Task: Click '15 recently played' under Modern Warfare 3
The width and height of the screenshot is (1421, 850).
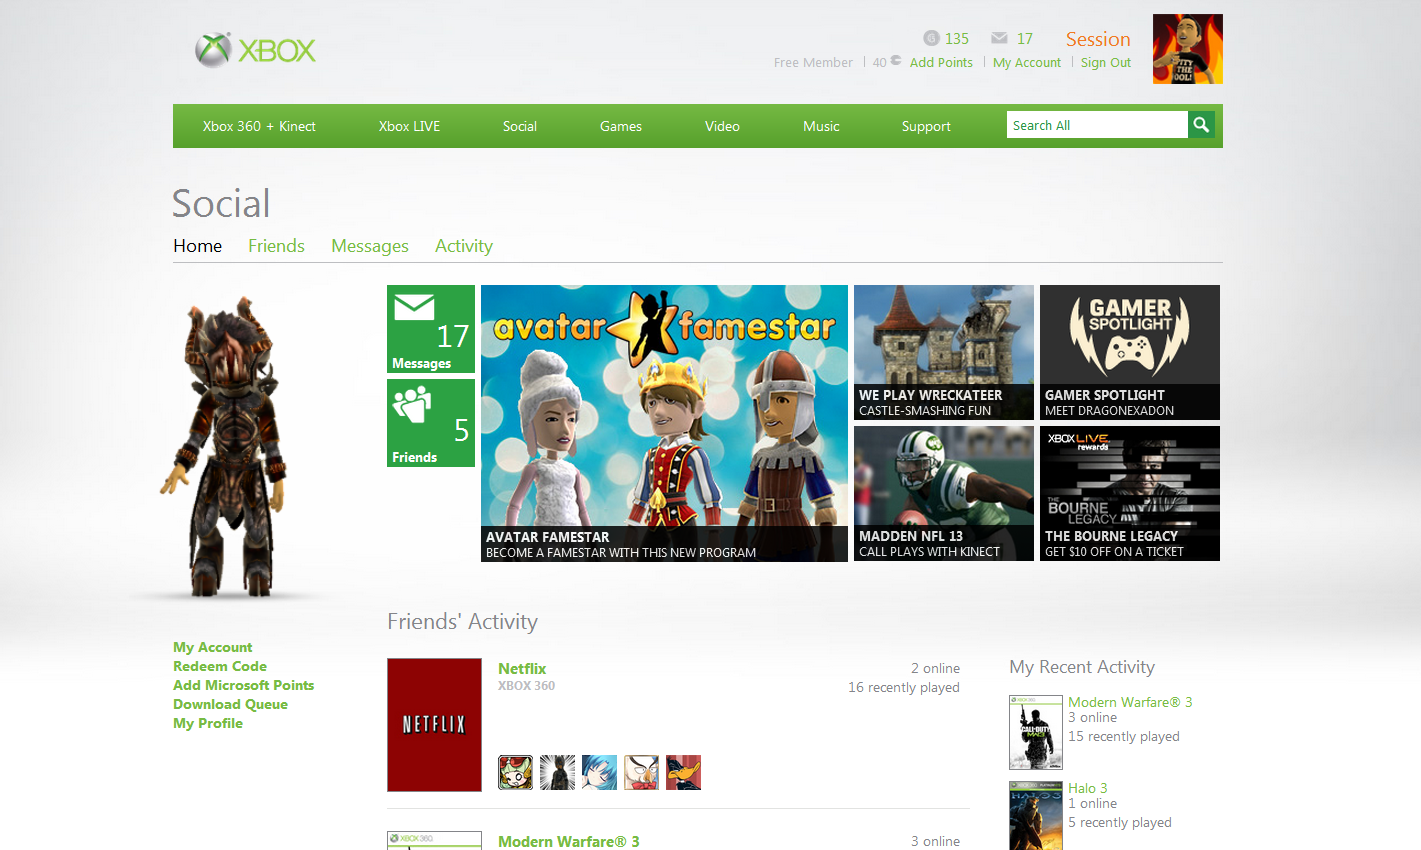Action: click(1124, 736)
